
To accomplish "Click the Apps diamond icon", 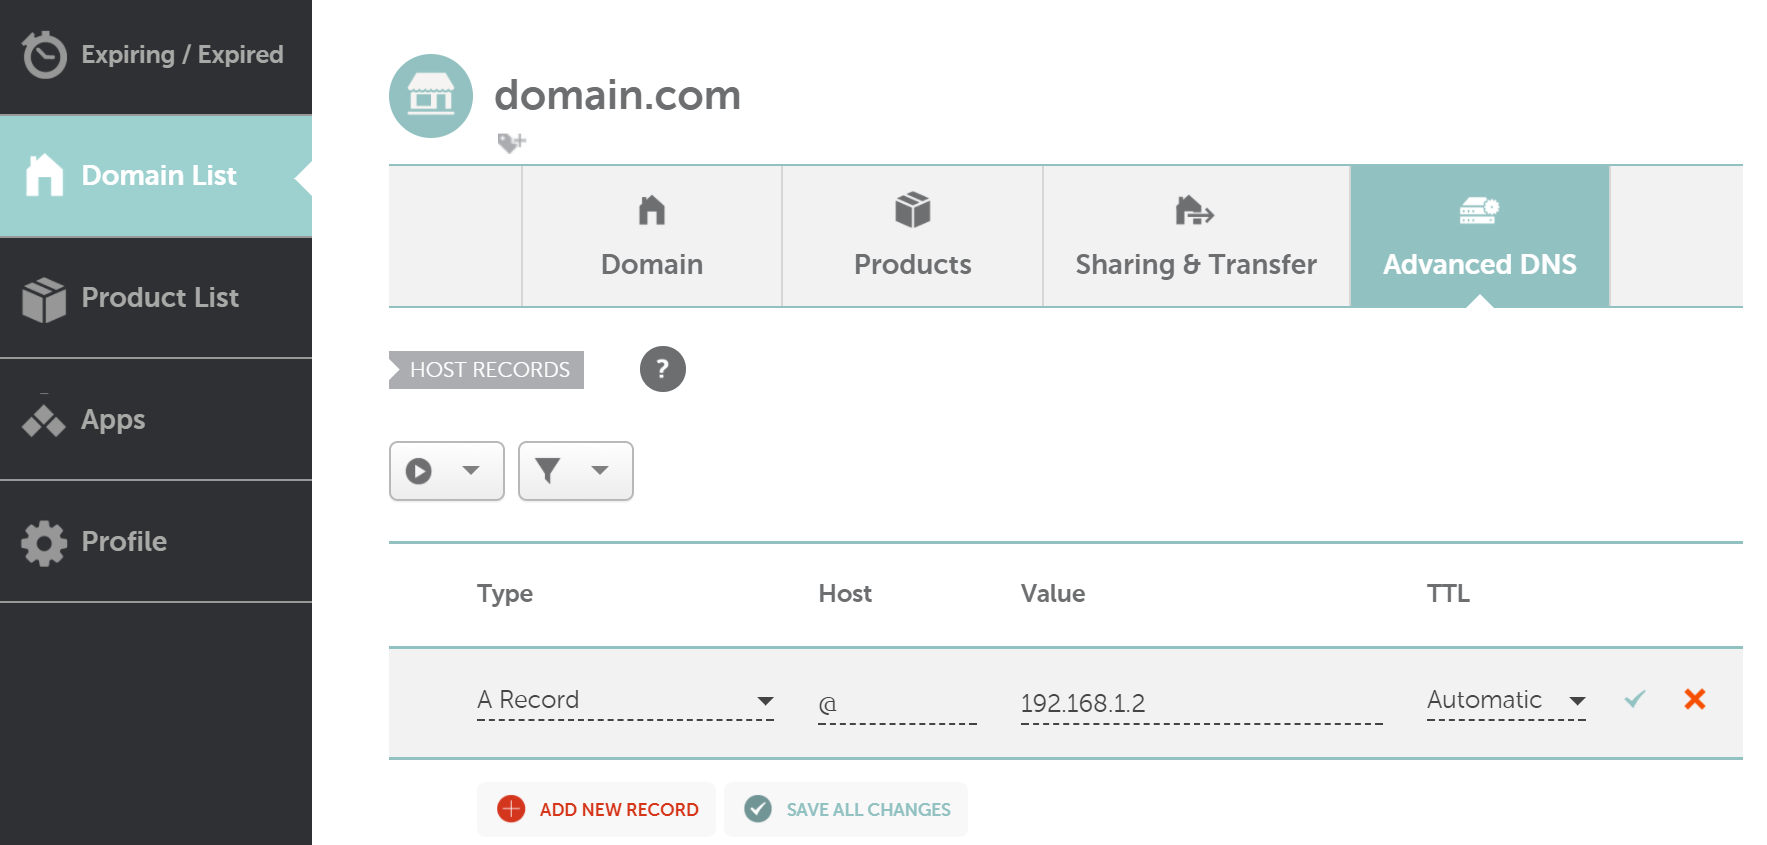I will tap(44, 421).
